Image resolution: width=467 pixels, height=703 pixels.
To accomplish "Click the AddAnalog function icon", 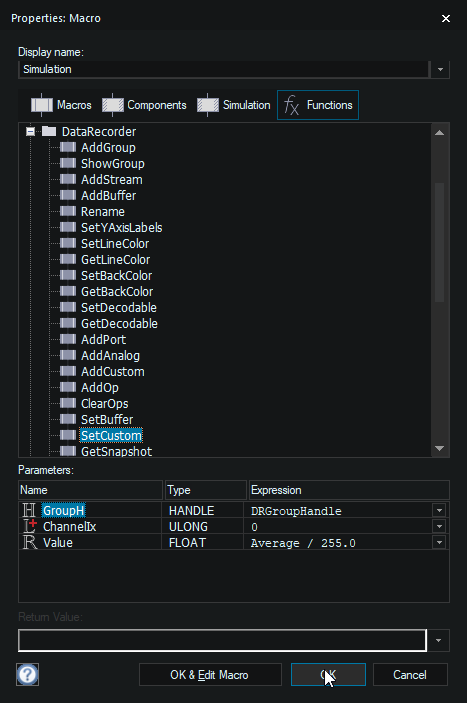I will click(68, 355).
